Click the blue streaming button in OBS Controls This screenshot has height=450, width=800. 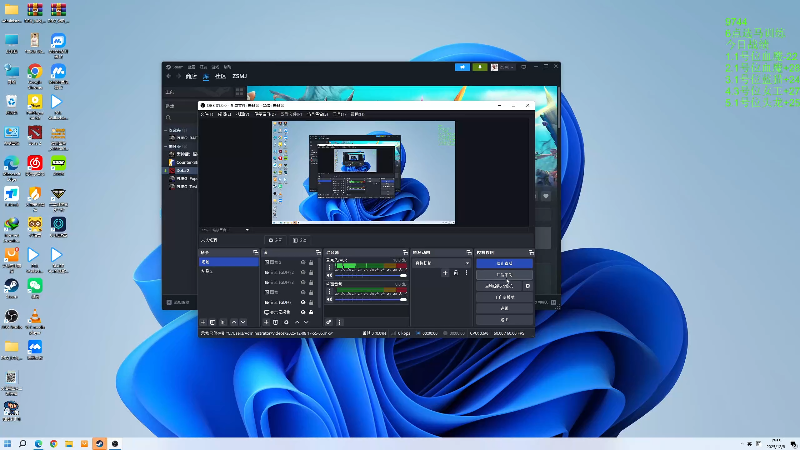[x=504, y=263]
